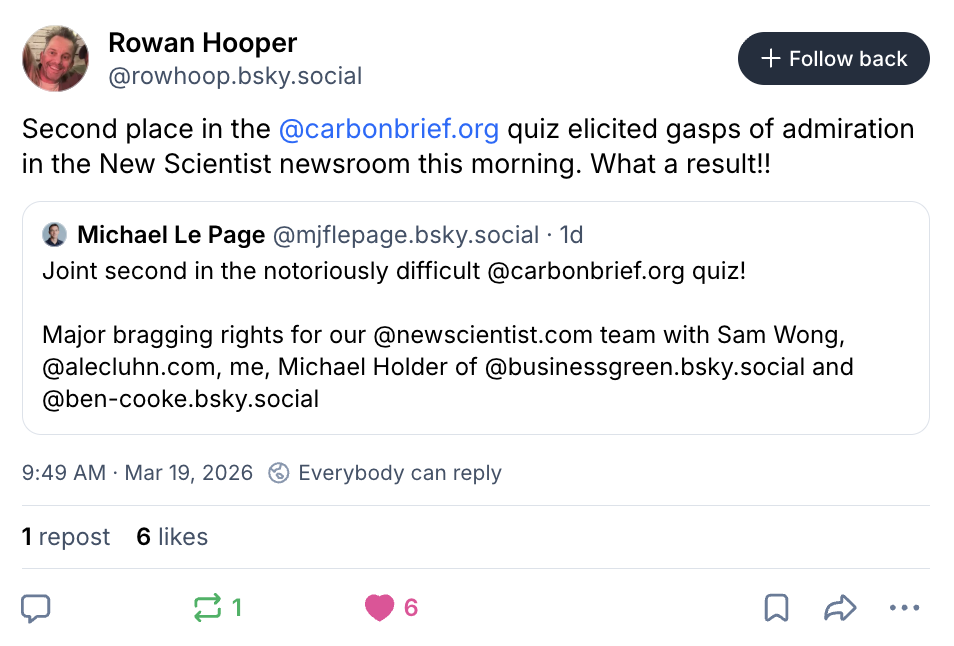
Task: Open the @carbonbrief.org link
Action: (x=389, y=129)
